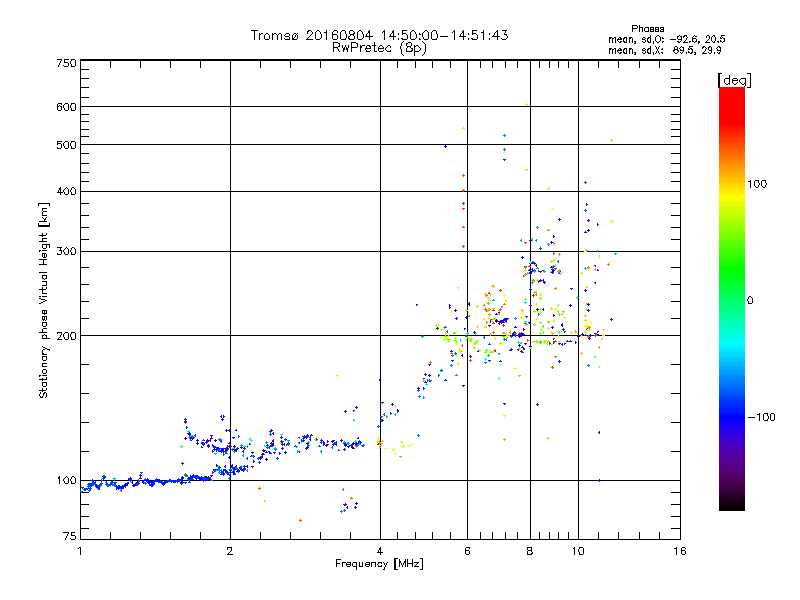Image resolution: width=800 pixels, height=600 pixels.
Task: Click the colorbar tick label "-100"
Action: (x=761, y=417)
